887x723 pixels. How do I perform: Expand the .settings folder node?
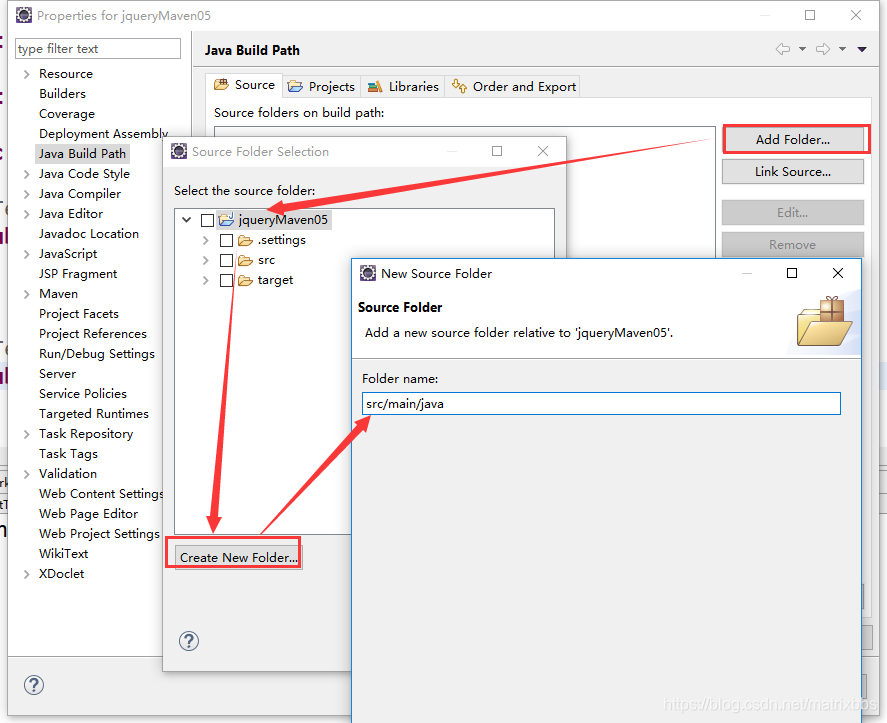coord(205,240)
